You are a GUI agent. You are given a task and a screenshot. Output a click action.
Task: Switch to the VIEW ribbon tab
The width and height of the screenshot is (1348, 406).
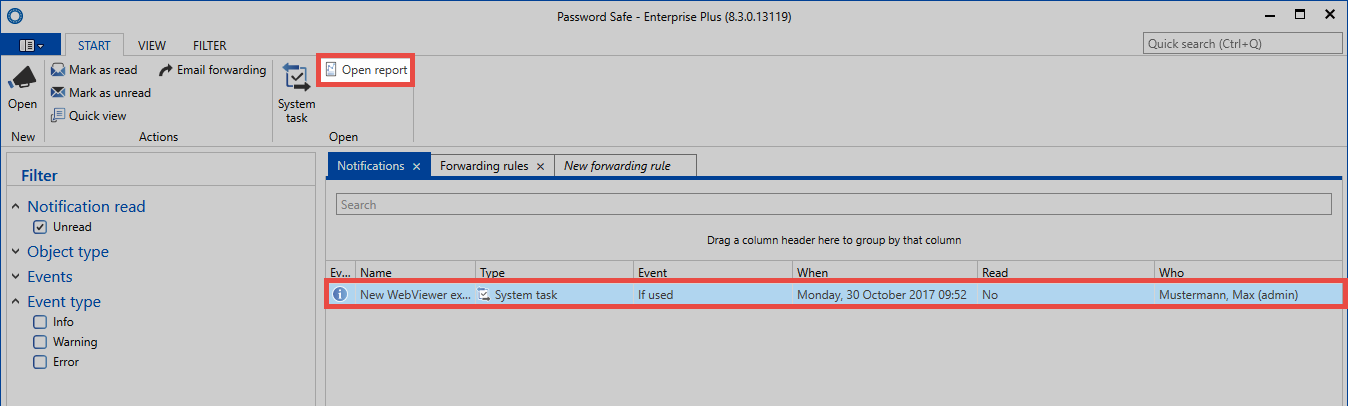[152, 46]
